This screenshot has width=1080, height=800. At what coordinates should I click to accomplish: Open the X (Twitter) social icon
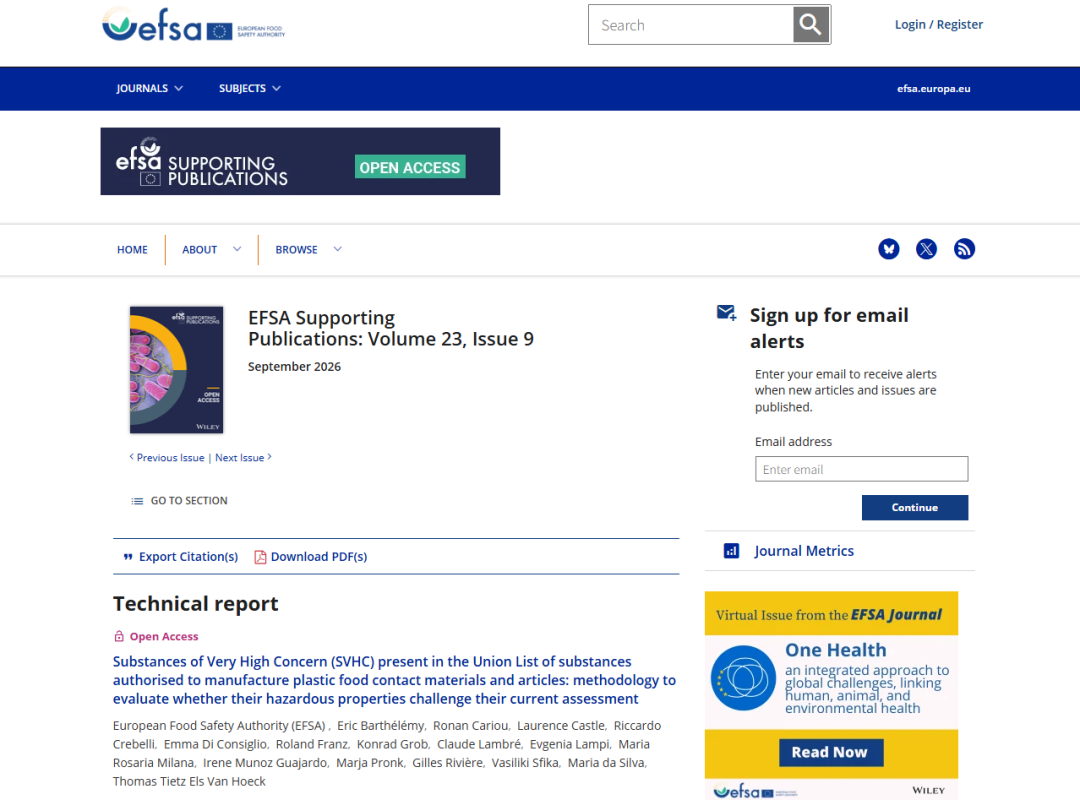926,249
